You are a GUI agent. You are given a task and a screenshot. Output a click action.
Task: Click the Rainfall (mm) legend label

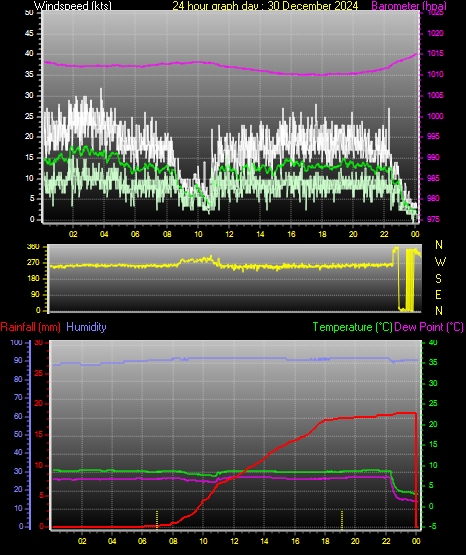pyautogui.click(x=30, y=327)
